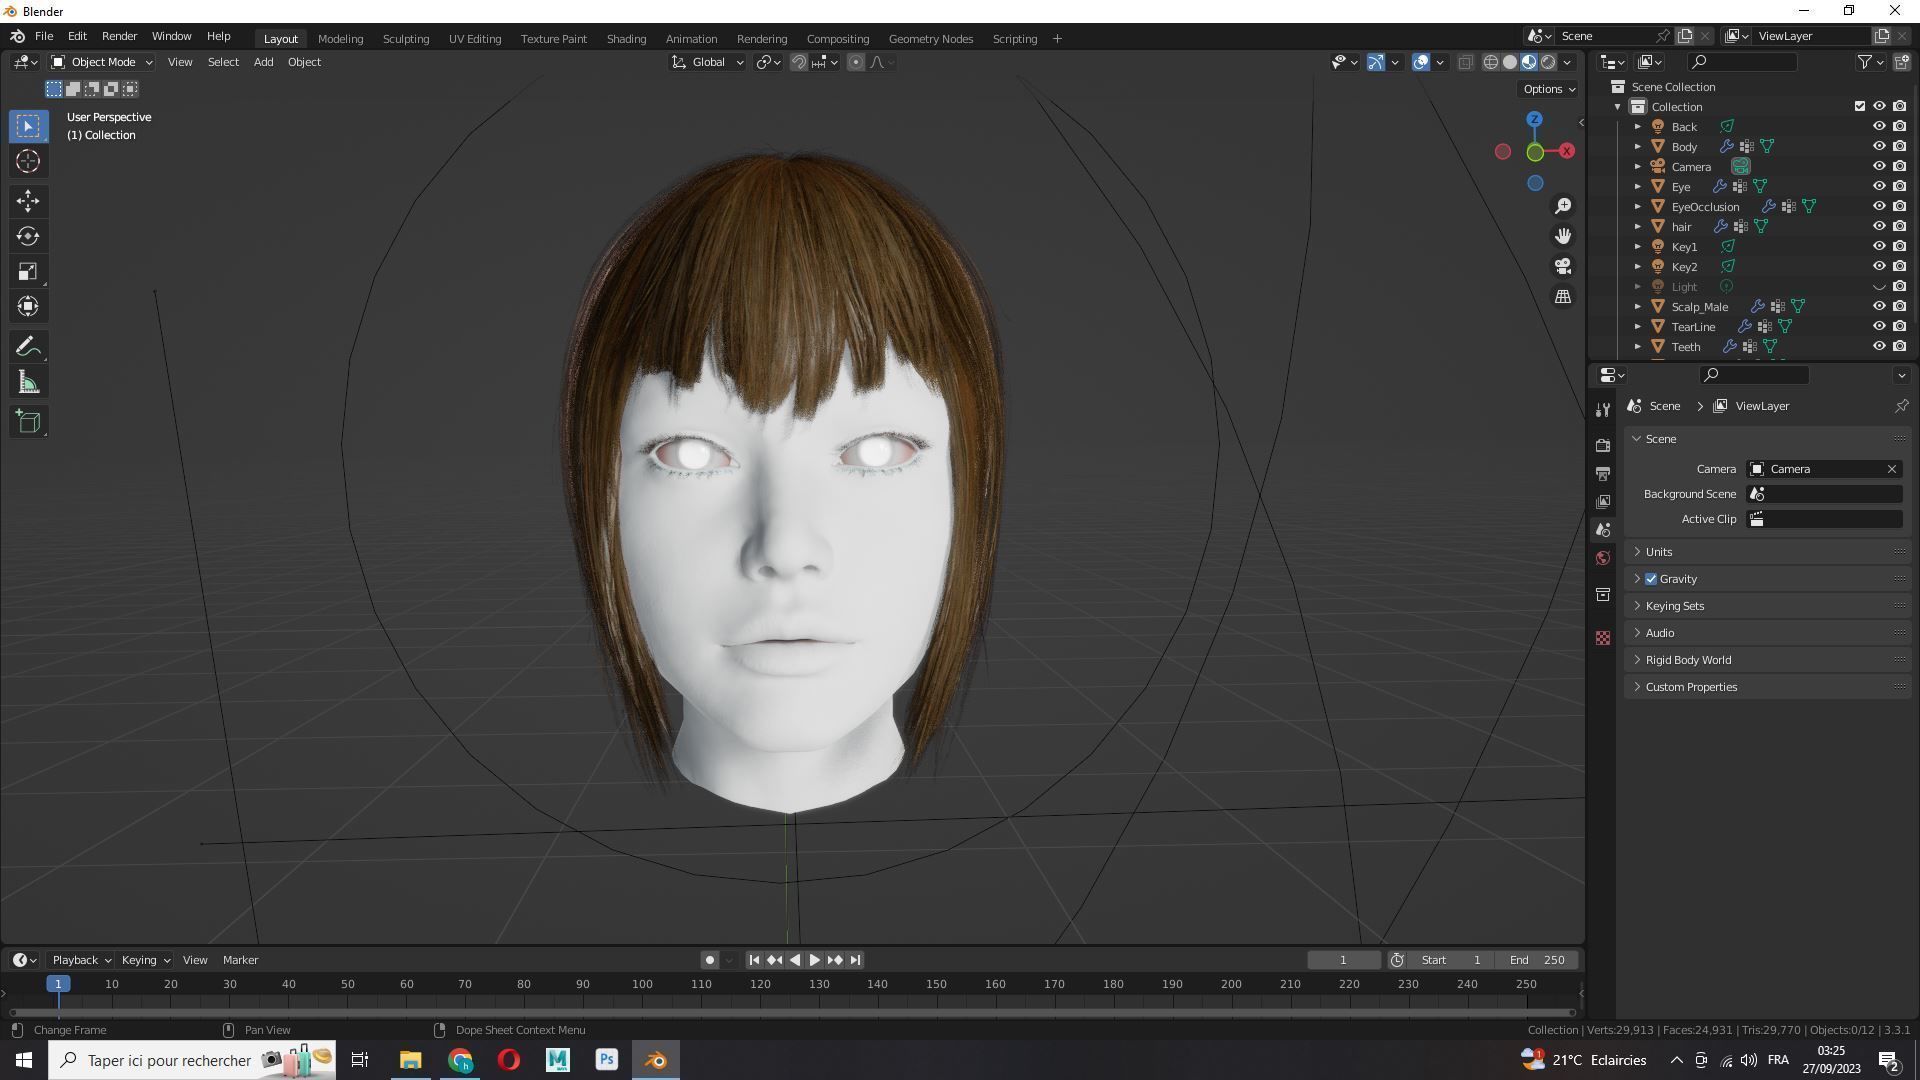Select the Transform tool

pos(28,306)
